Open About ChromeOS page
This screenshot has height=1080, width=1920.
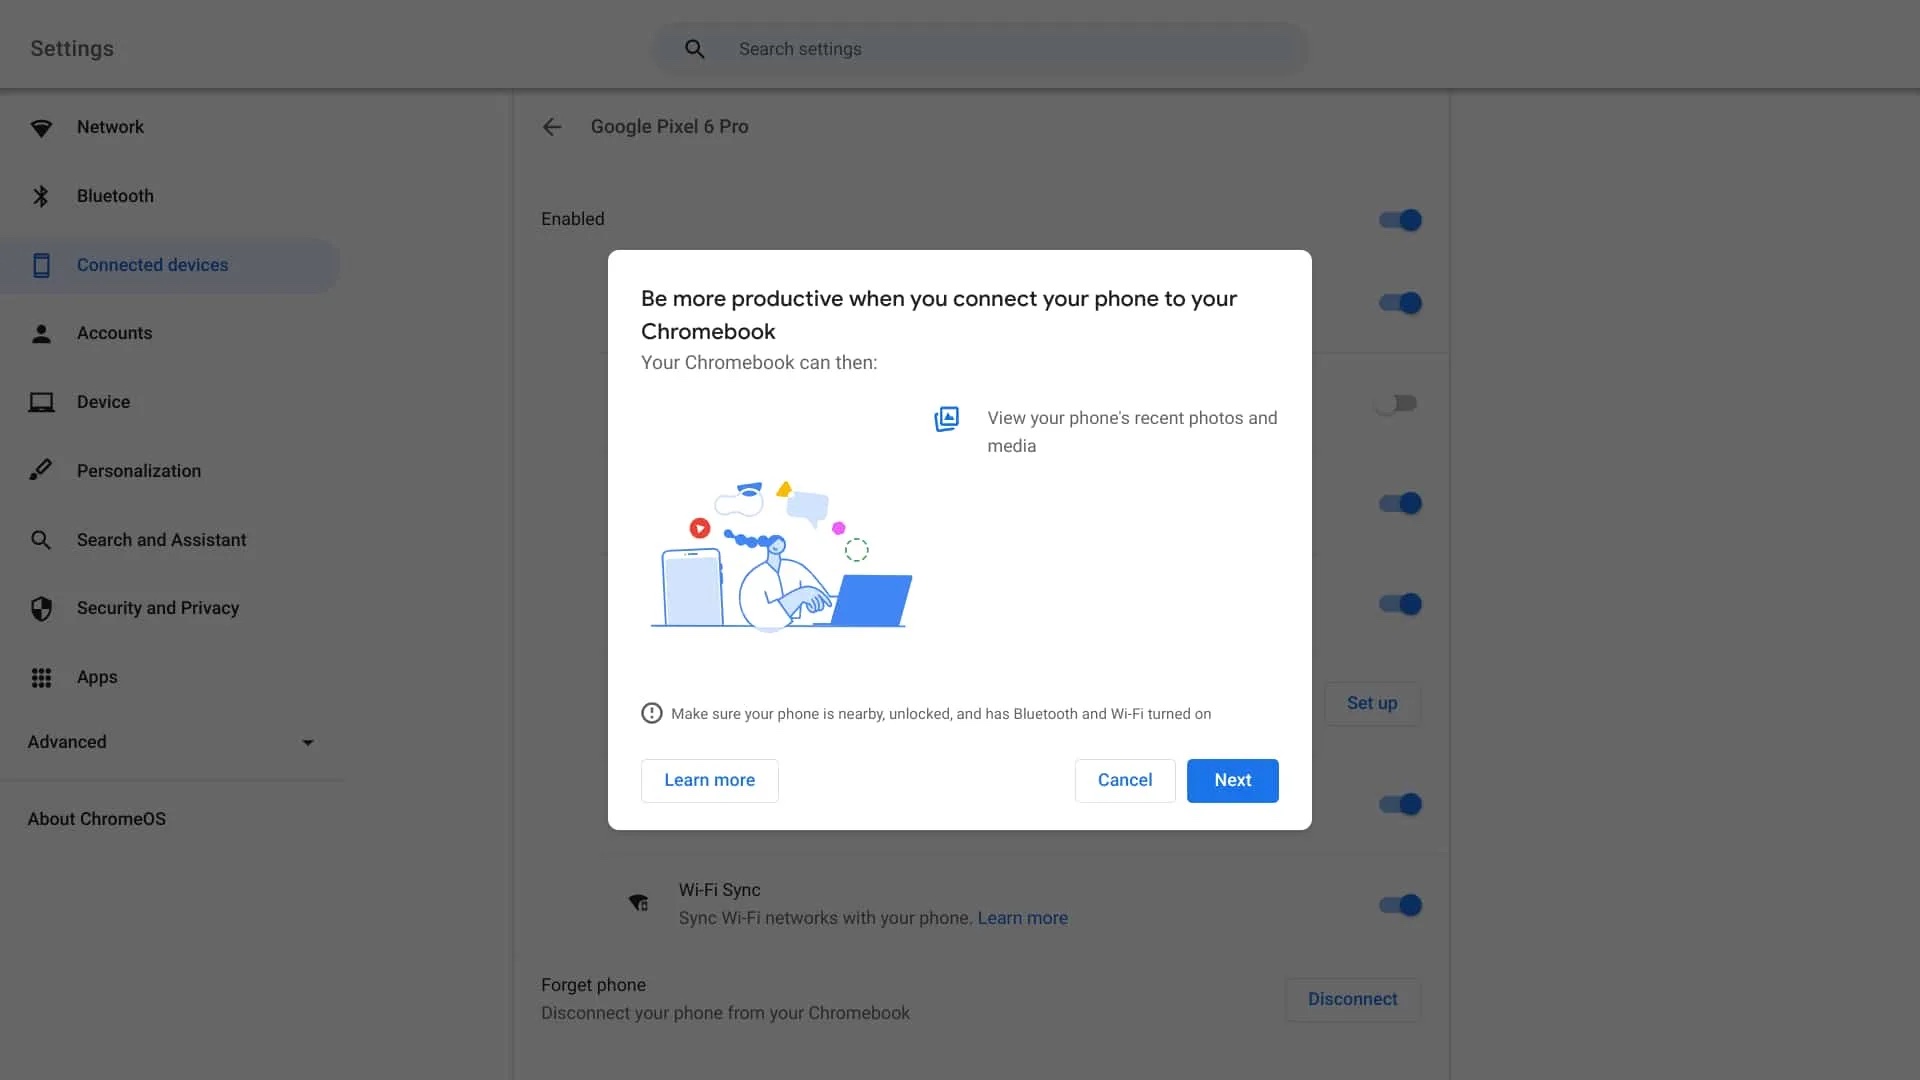click(x=97, y=819)
